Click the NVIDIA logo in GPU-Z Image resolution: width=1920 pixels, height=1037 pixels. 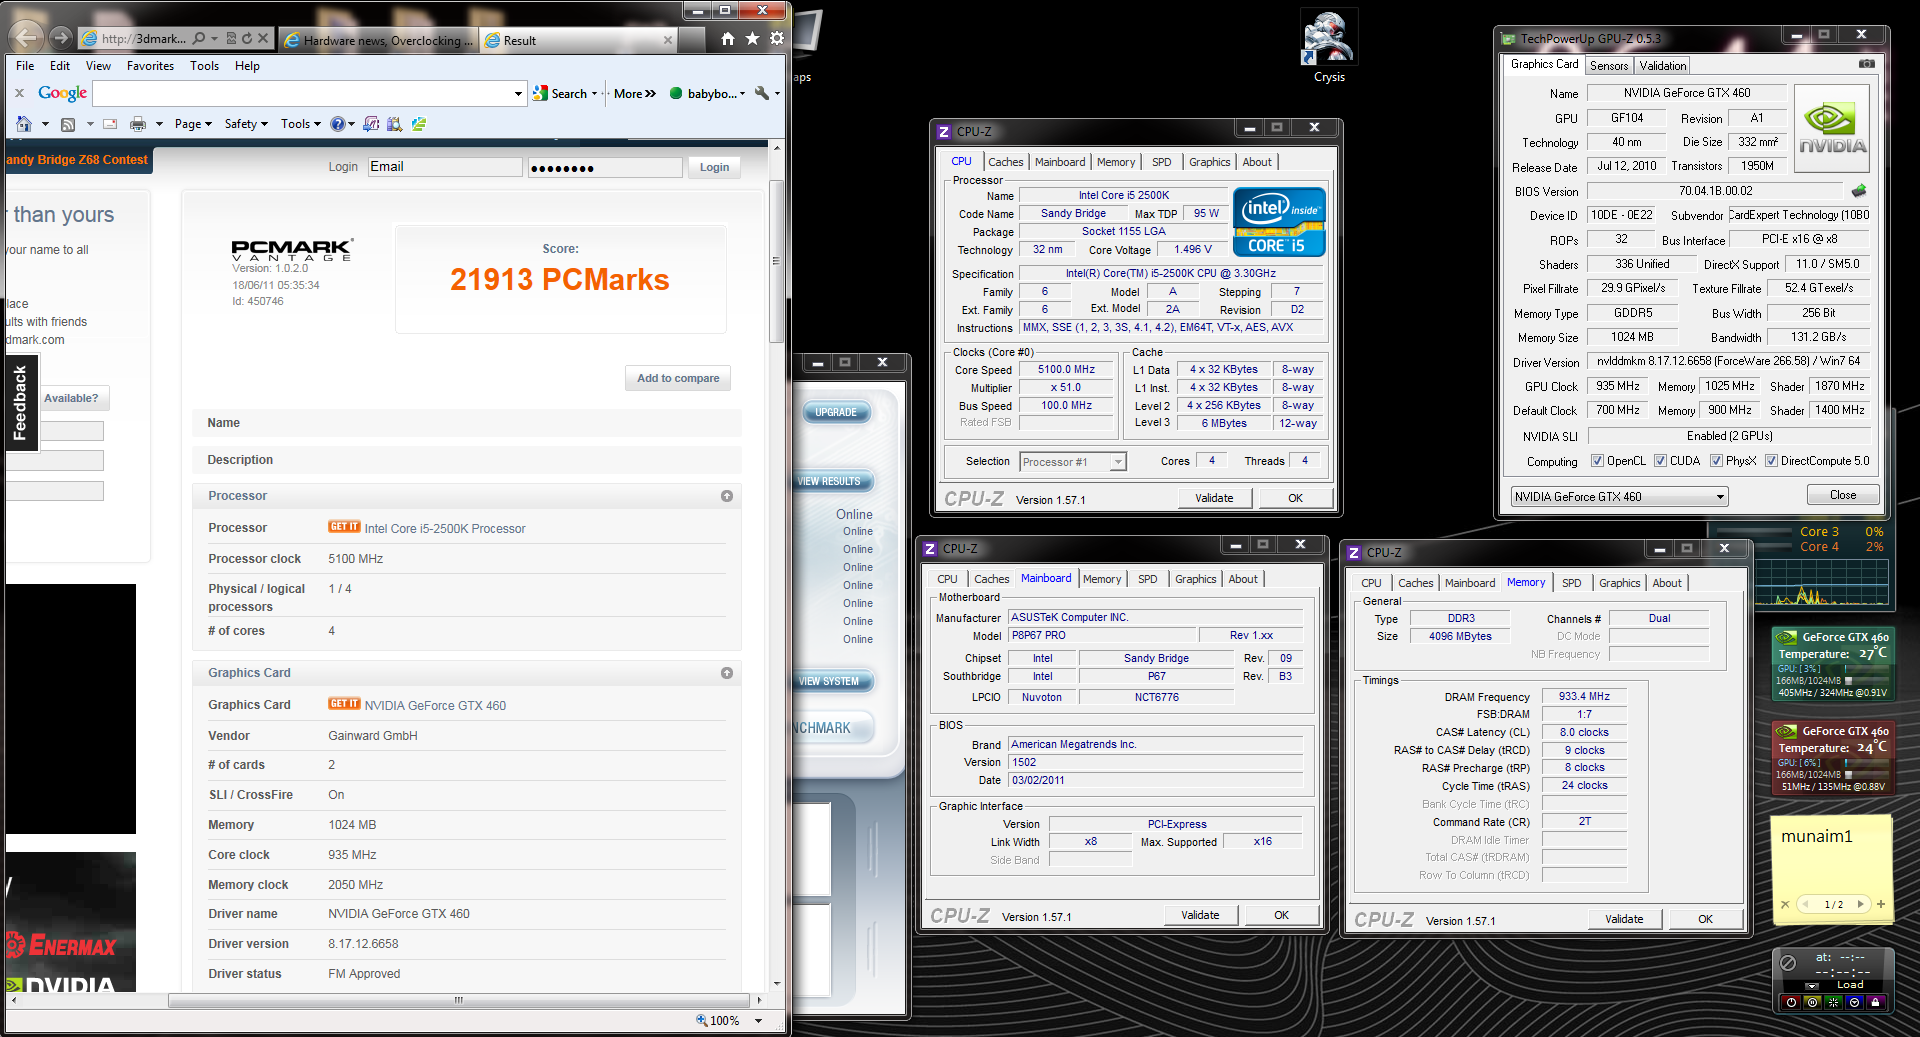pyautogui.click(x=1832, y=129)
